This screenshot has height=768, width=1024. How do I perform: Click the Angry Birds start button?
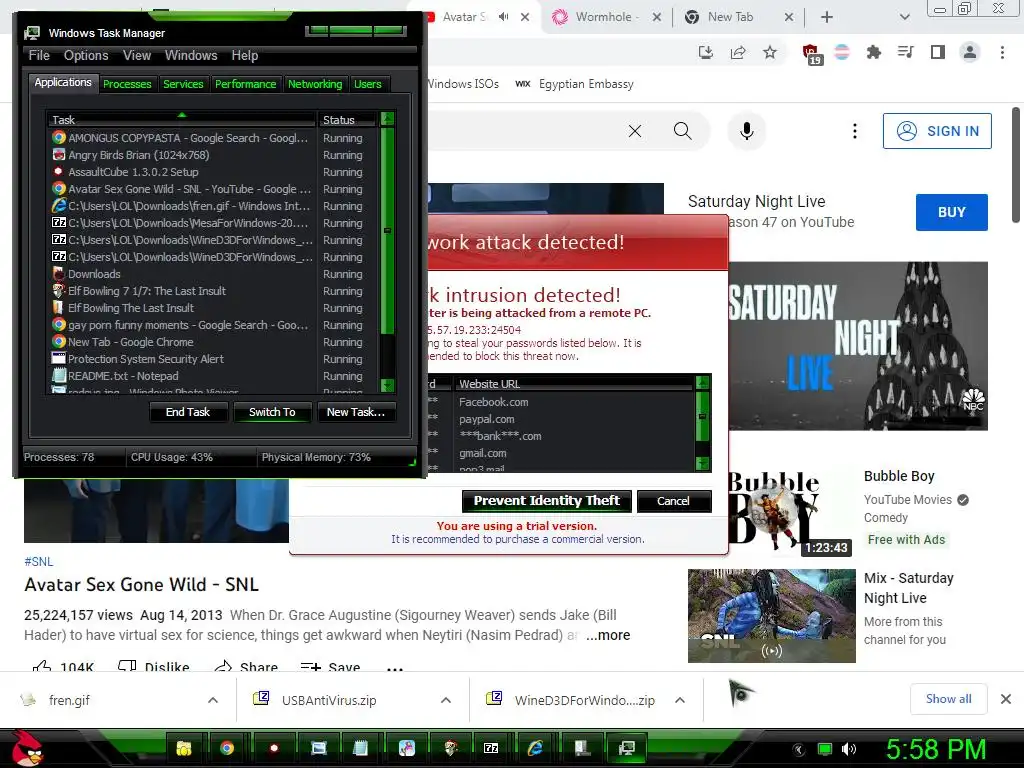26,748
